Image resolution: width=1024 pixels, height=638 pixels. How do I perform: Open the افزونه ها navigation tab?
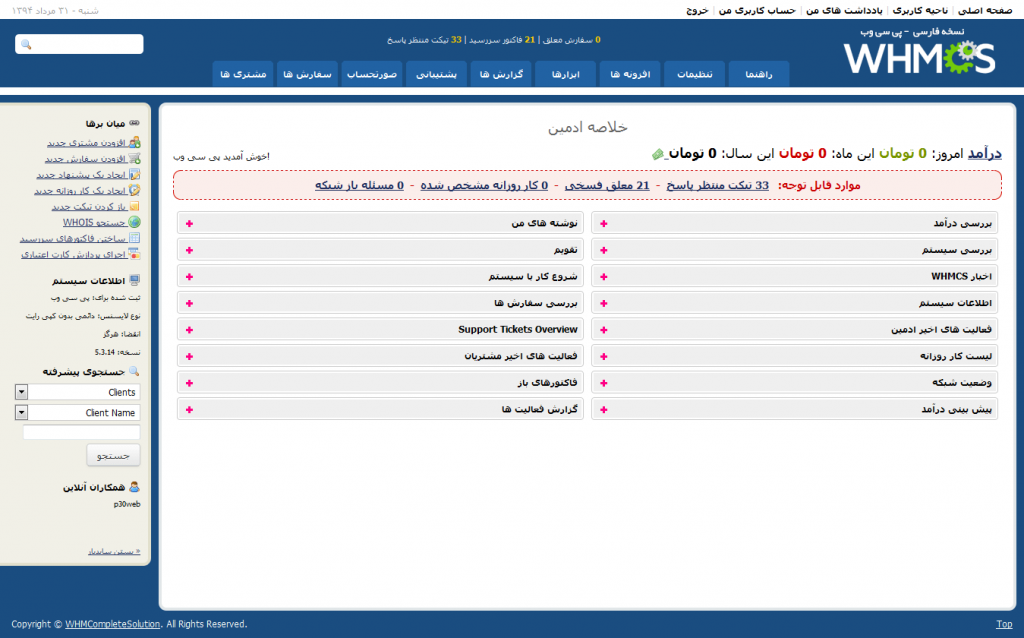coord(630,74)
